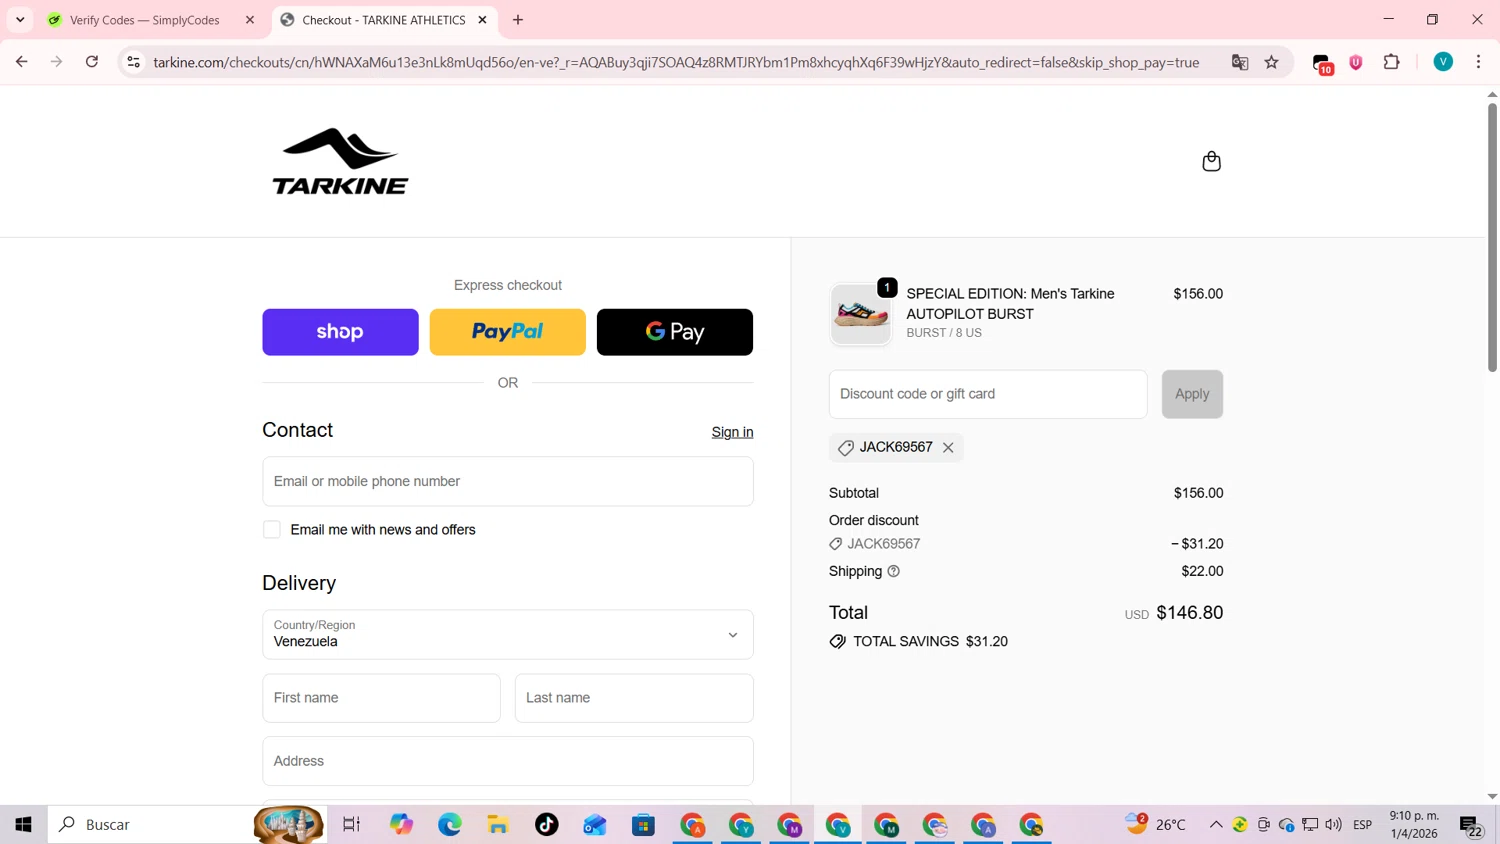This screenshot has height=844, width=1500.
Task: Focus the Email or mobile phone number field
Action: click(x=507, y=481)
